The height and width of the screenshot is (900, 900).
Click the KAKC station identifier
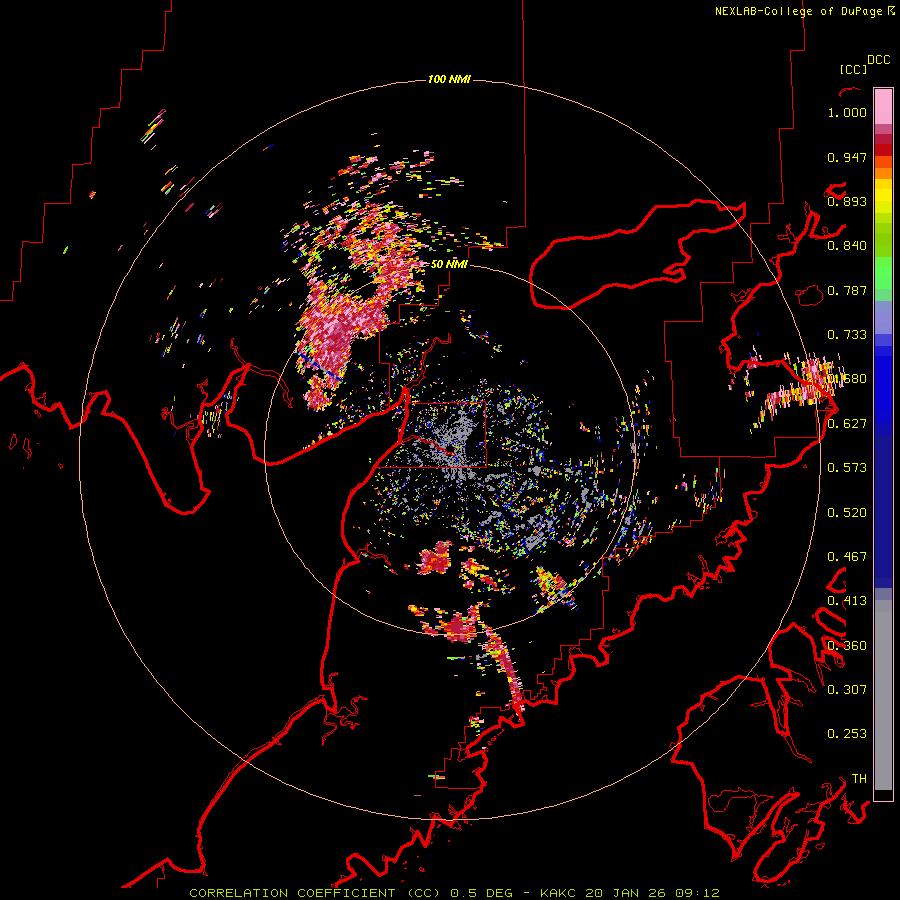pos(560,893)
